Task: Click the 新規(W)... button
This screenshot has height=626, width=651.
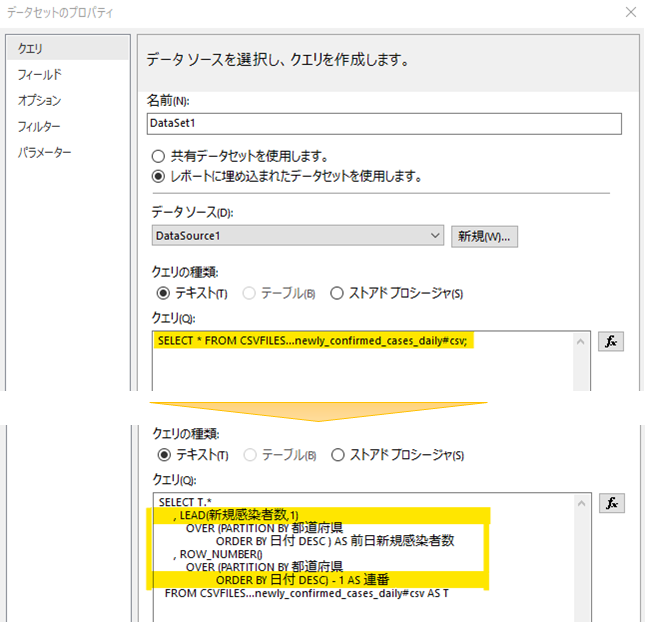Action: pos(484,236)
